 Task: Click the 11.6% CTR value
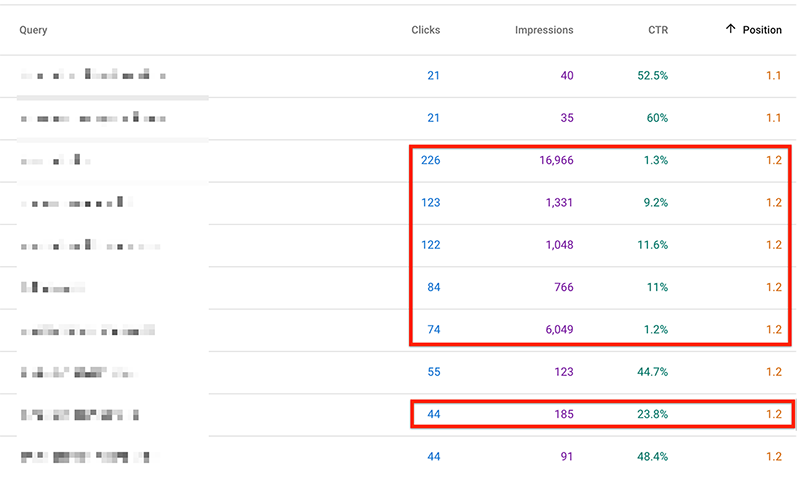coord(653,245)
